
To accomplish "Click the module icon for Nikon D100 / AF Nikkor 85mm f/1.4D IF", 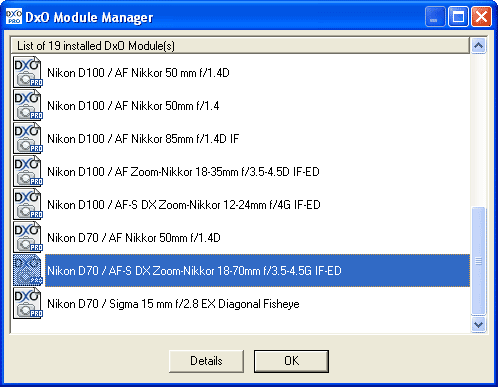I will point(28,138).
